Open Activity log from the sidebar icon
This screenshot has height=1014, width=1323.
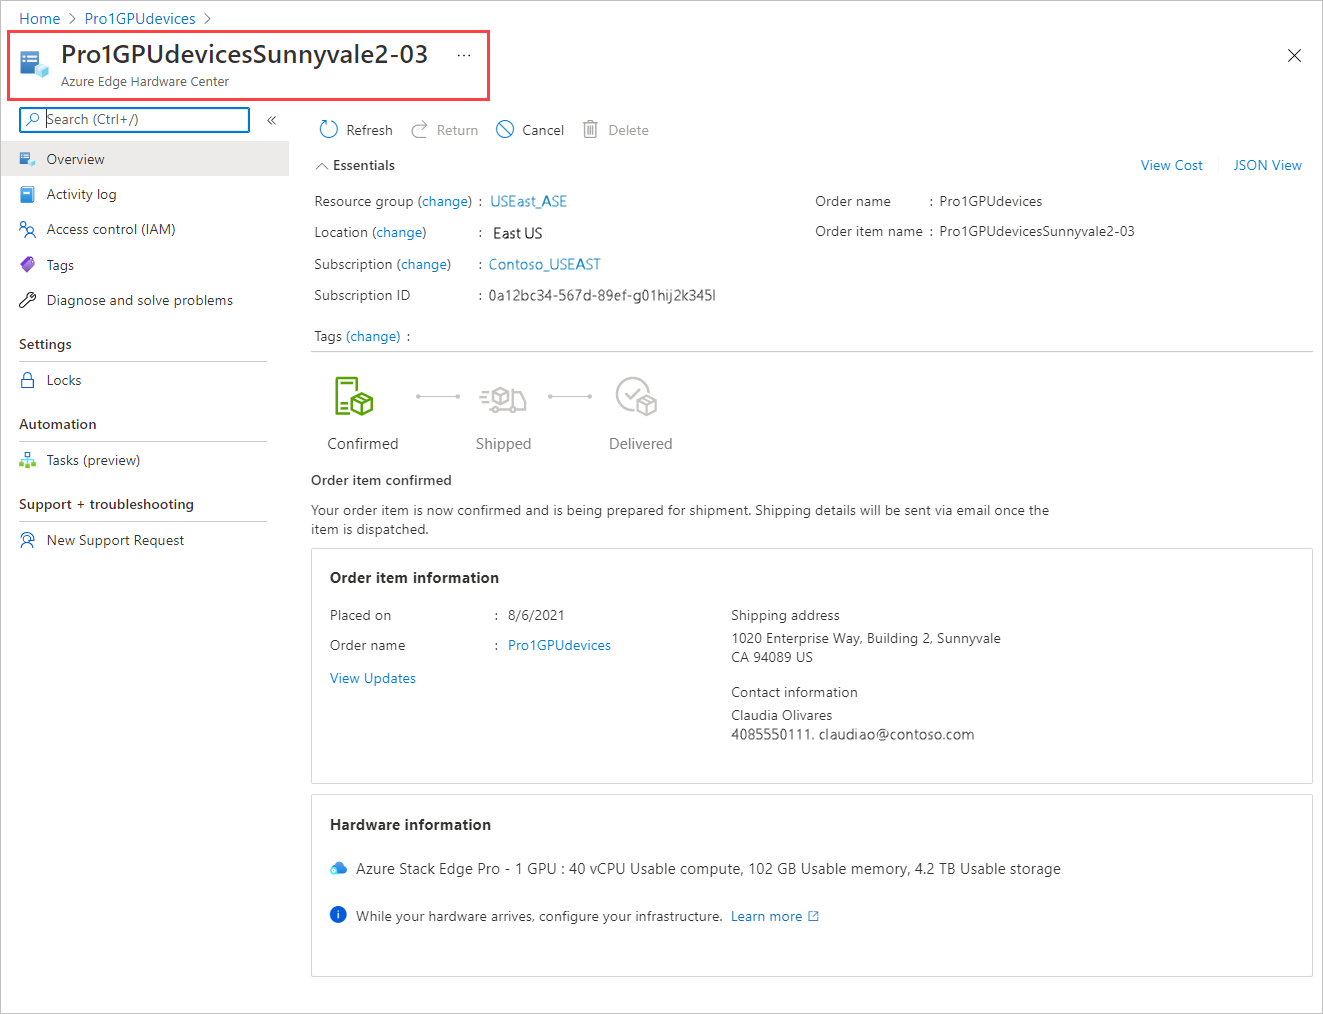click(28, 194)
